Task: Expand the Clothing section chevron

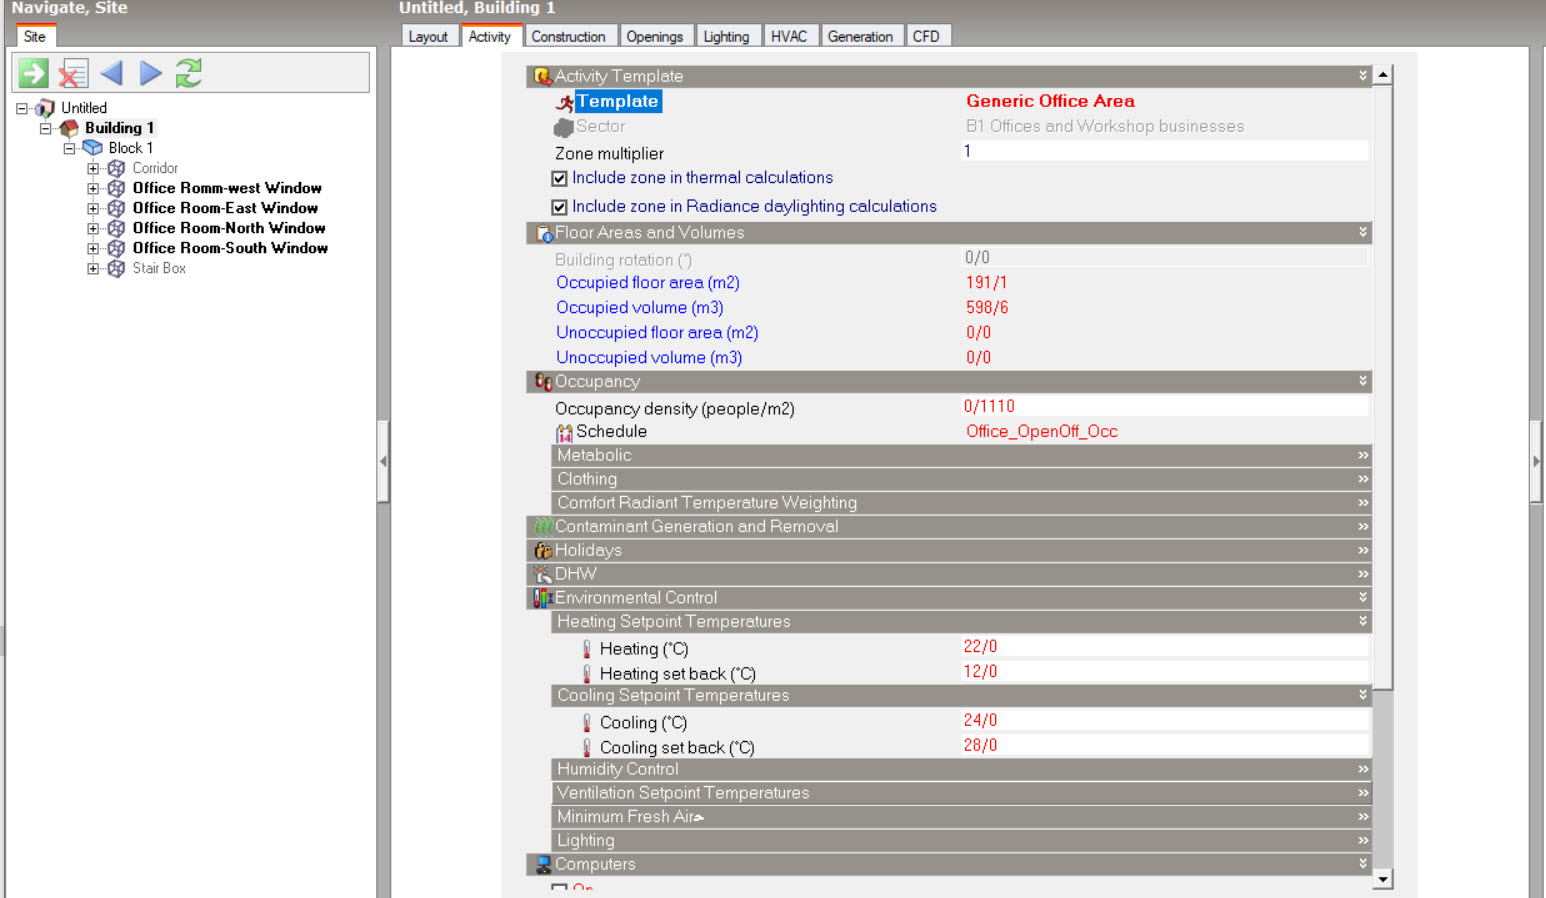Action: tap(1362, 479)
